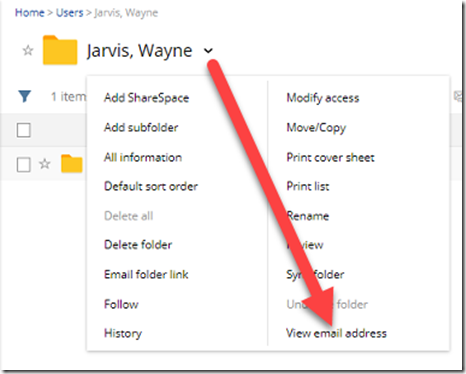Choose Modify access menu item
This screenshot has width=466, height=374.
(x=323, y=98)
